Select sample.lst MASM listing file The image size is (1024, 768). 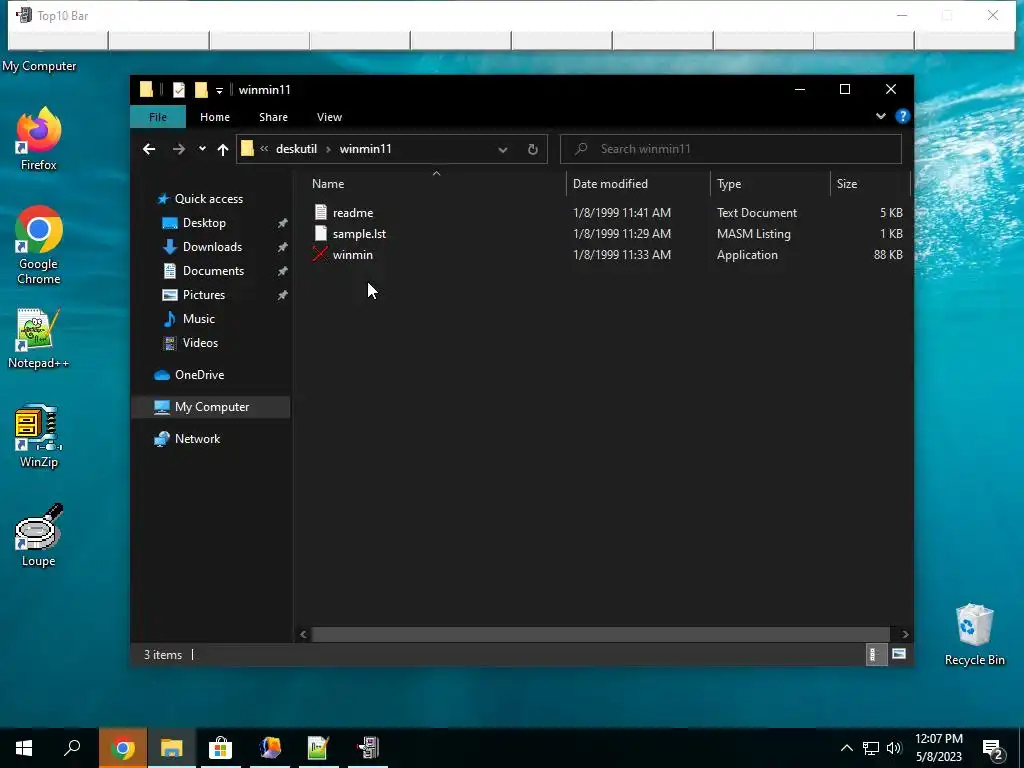point(359,234)
